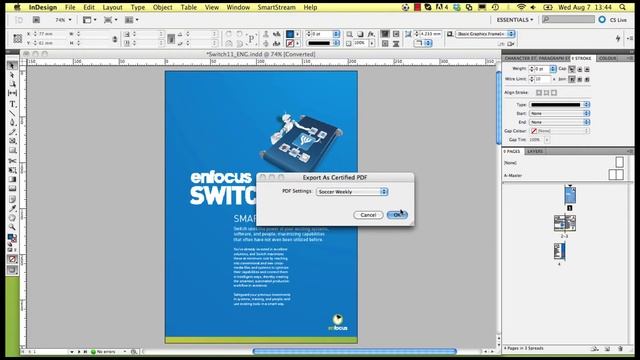Click the reference point locator grid
The height and width of the screenshot is (360, 640).
(x=18, y=38)
